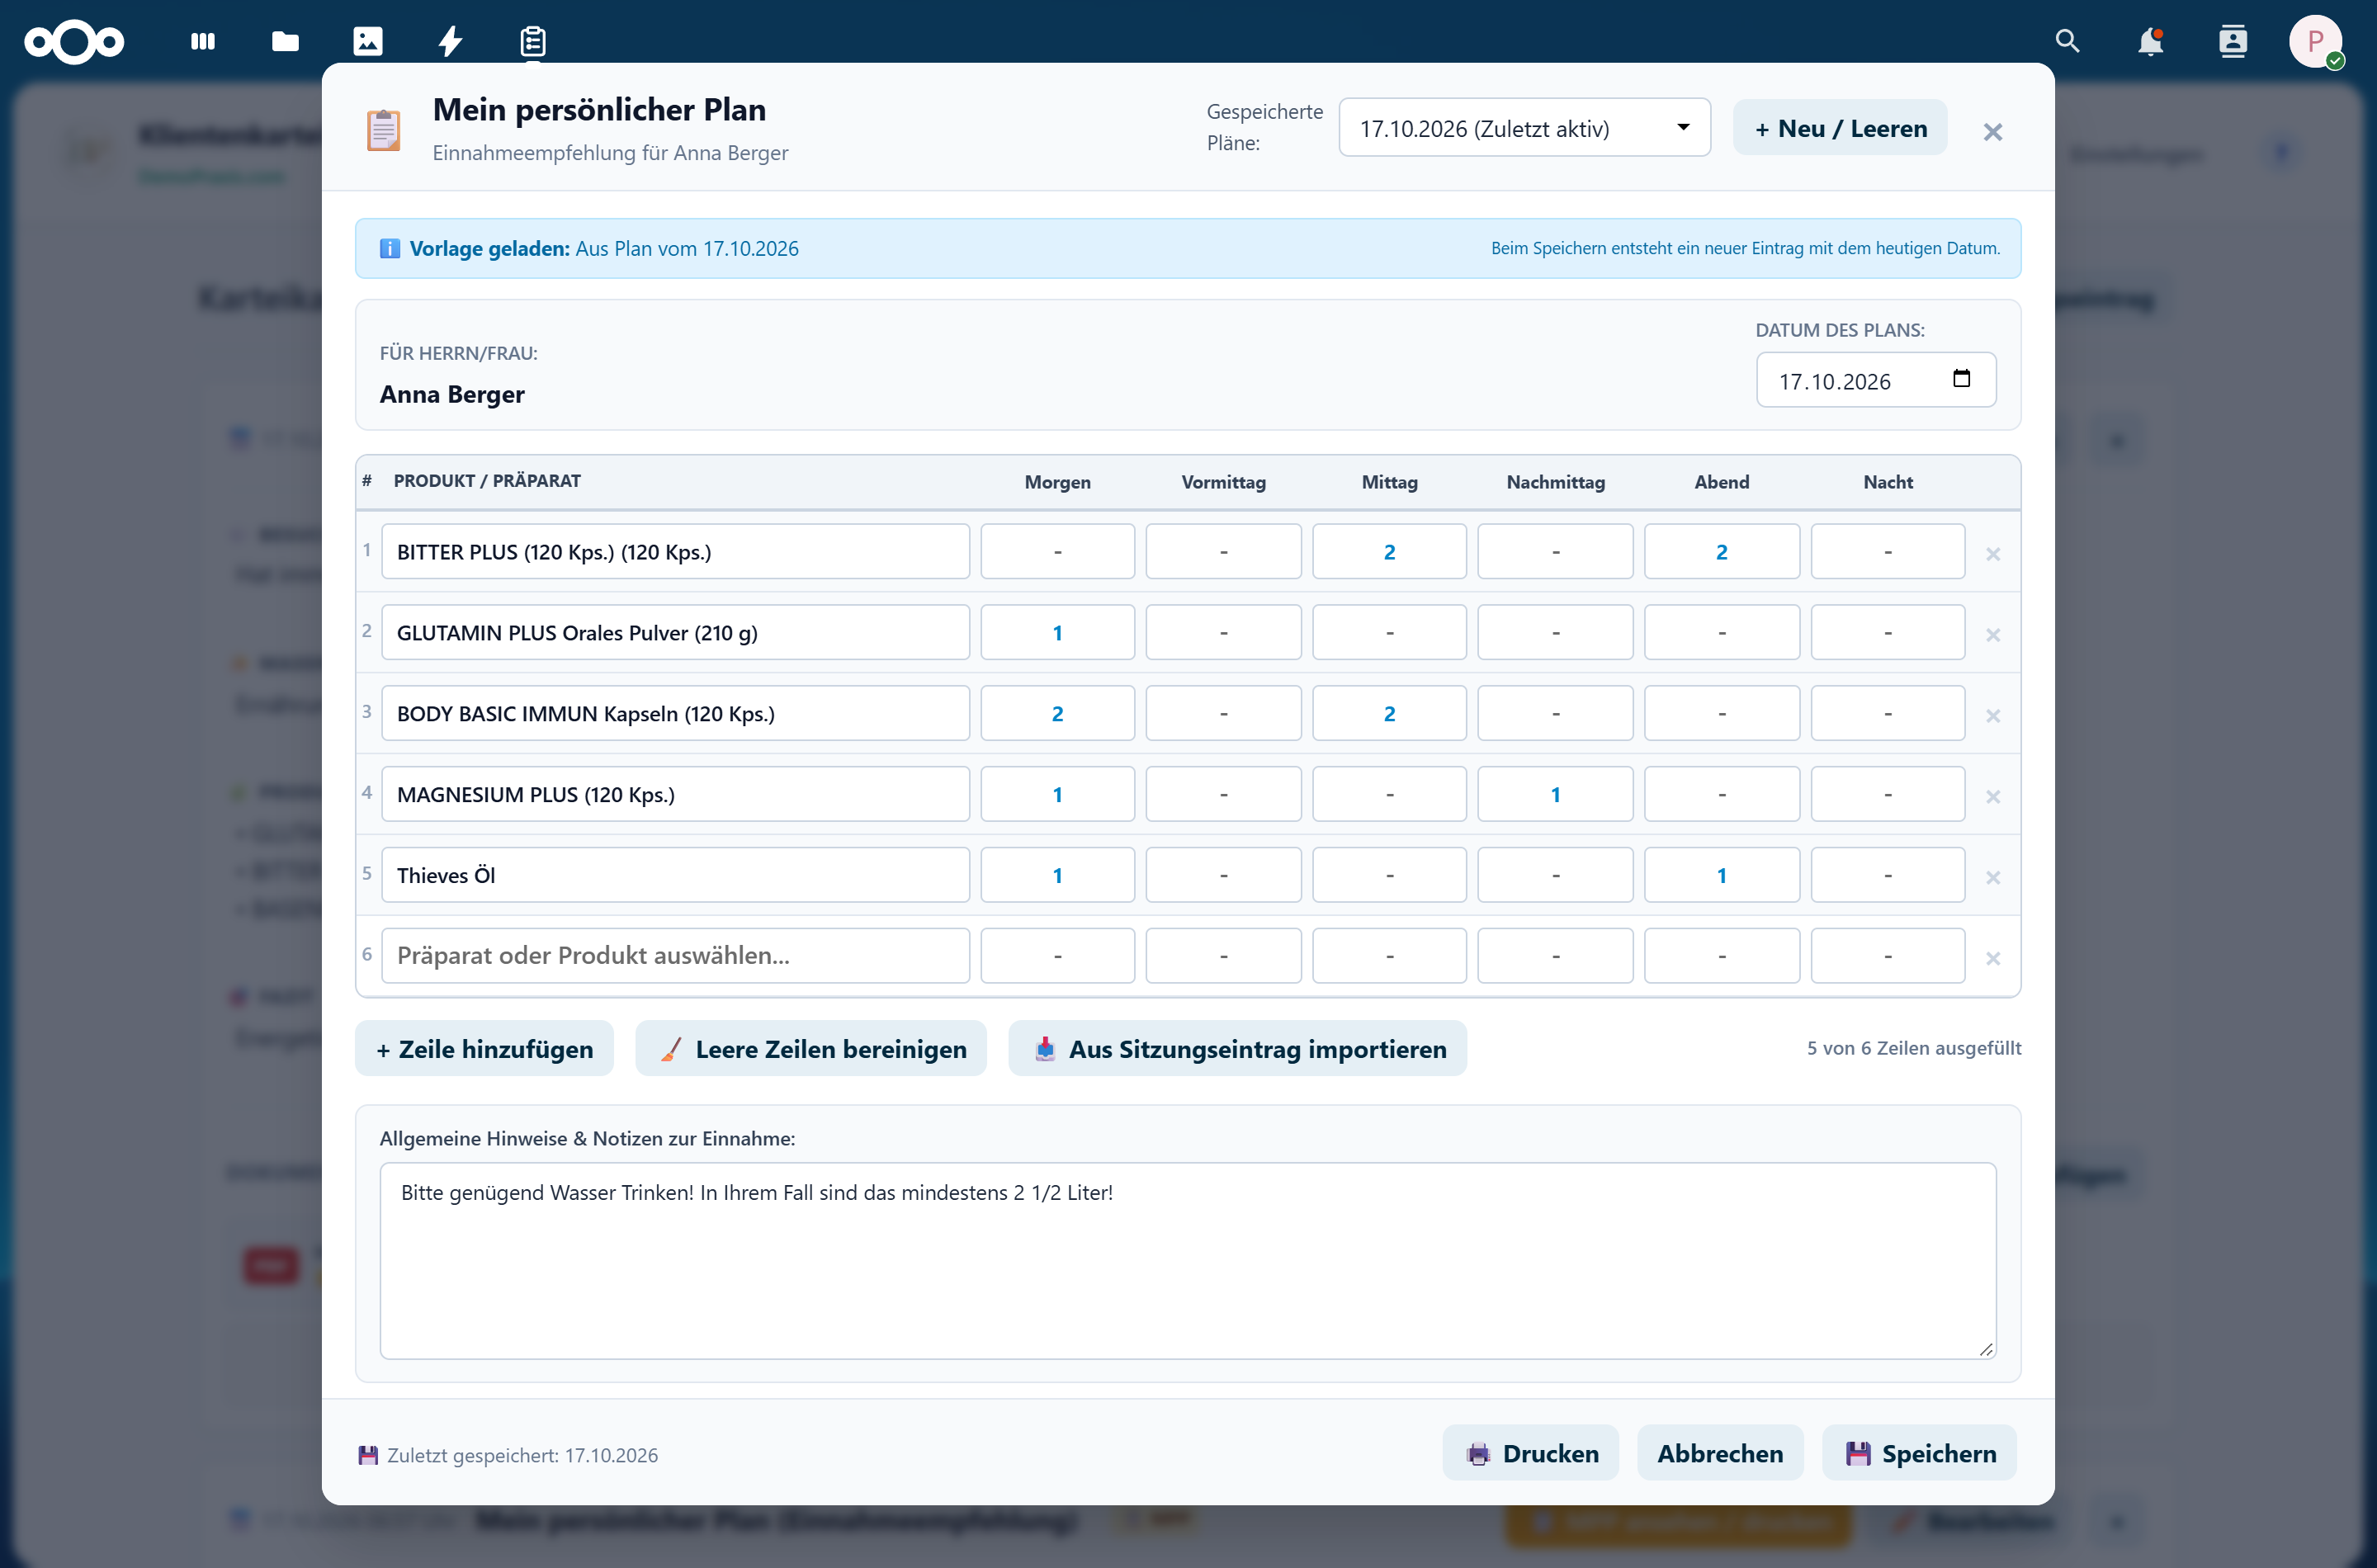The height and width of the screenshot is (1568, 2377).
Task: Click the 5 von 6 Zeilen ausgefüllt text
Action: (1914, 1049)
